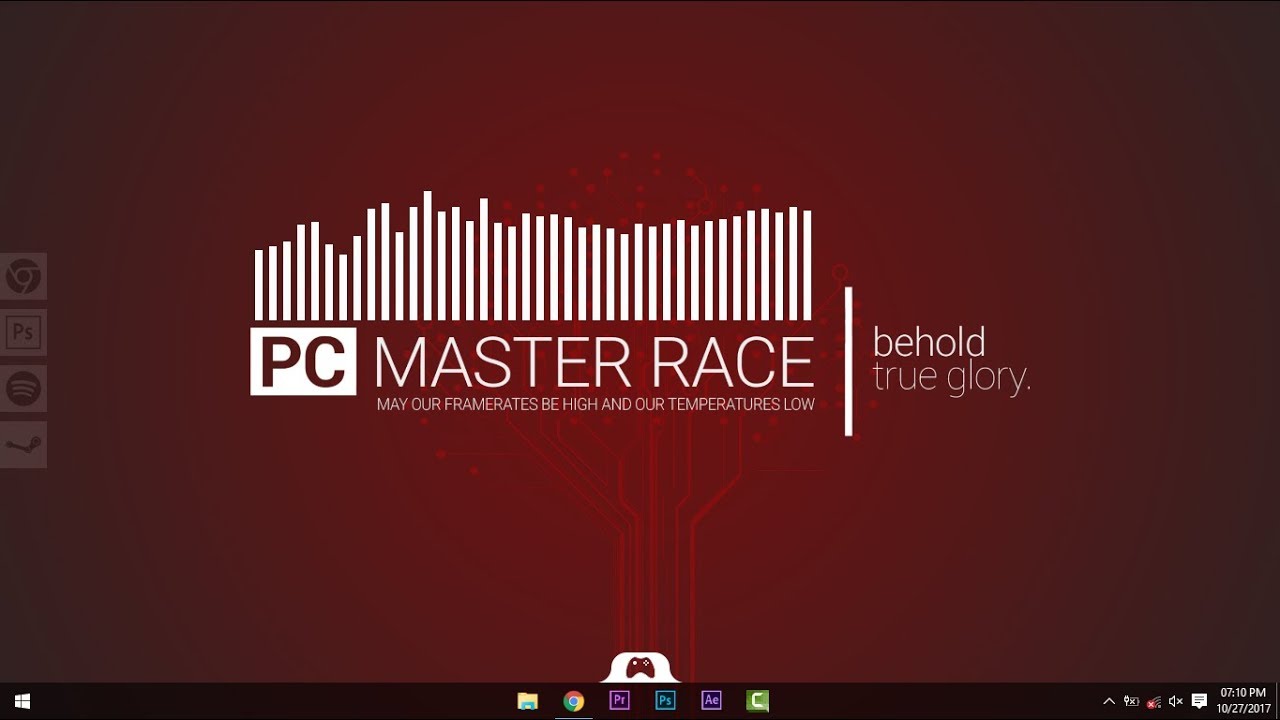Start After Effects from the taskbar

click(711, 700)
